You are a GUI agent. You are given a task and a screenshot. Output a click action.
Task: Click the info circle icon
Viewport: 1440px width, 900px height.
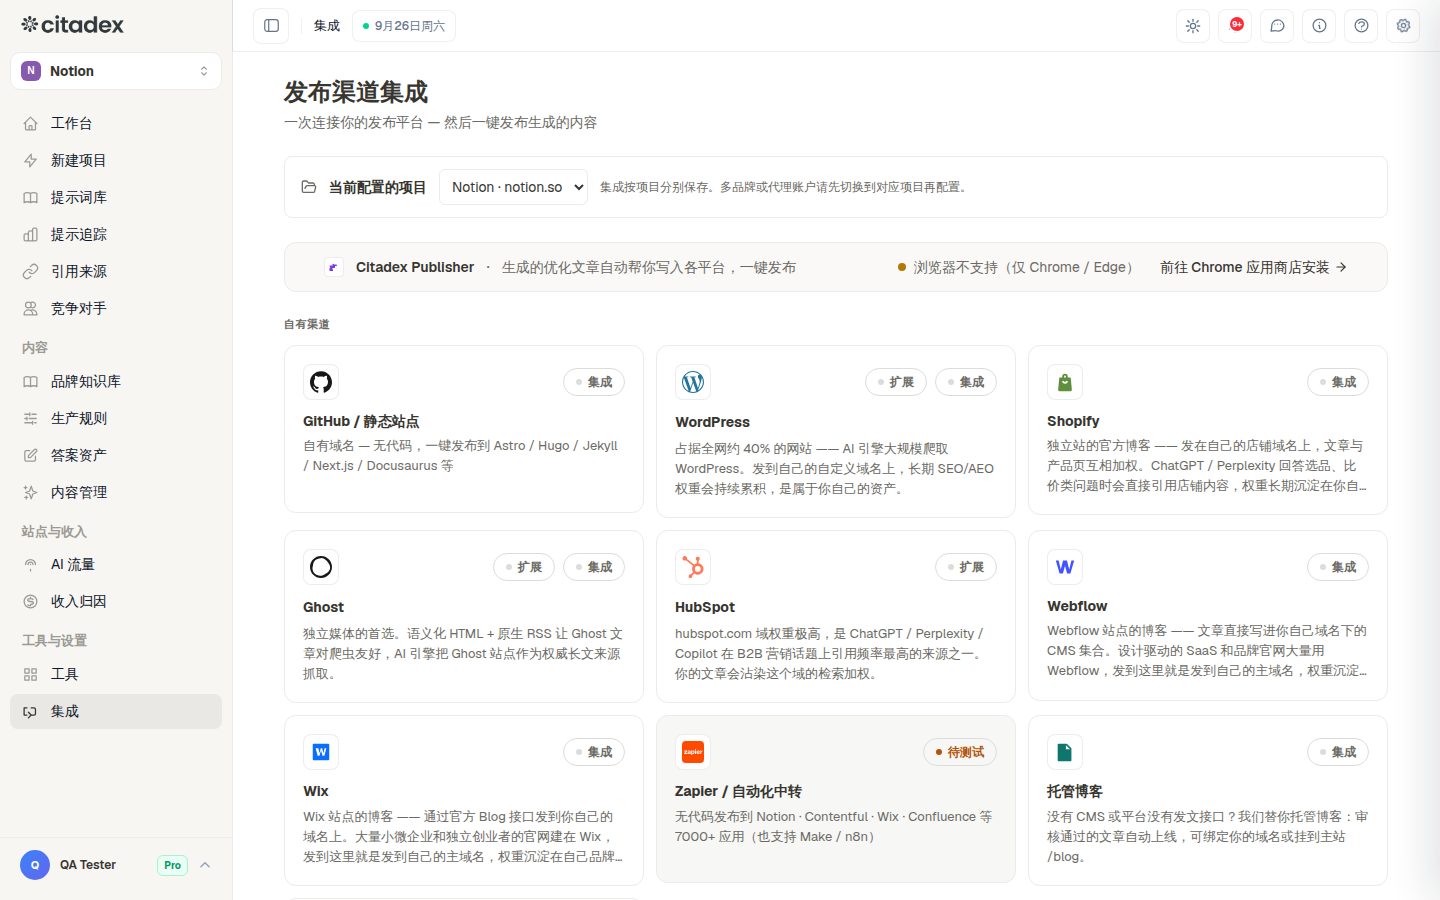pyautogui.click(x=1319, y=26)
